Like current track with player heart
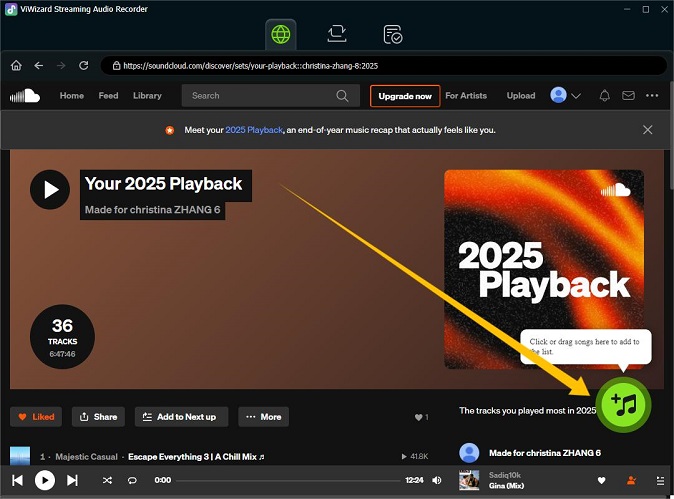The height and width of the screenshot is (499, 674). [601, 480]
